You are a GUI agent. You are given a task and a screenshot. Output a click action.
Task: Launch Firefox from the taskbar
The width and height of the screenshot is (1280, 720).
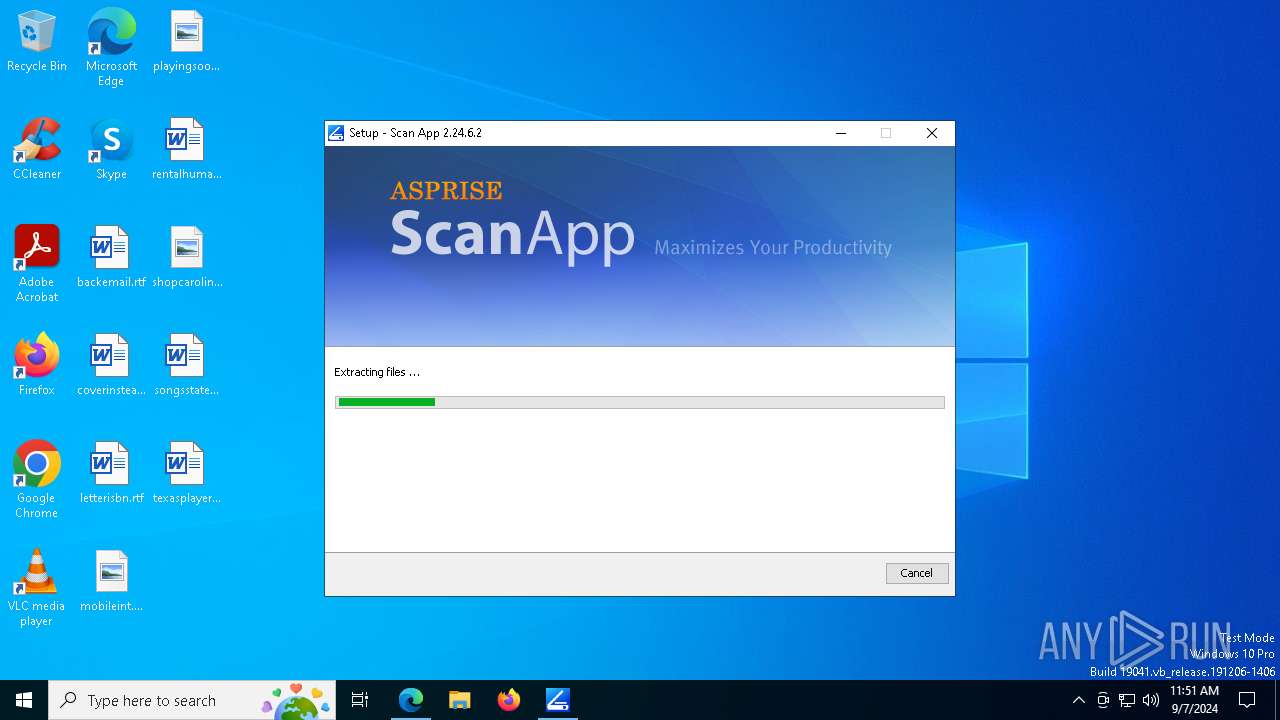click(508, 700)
